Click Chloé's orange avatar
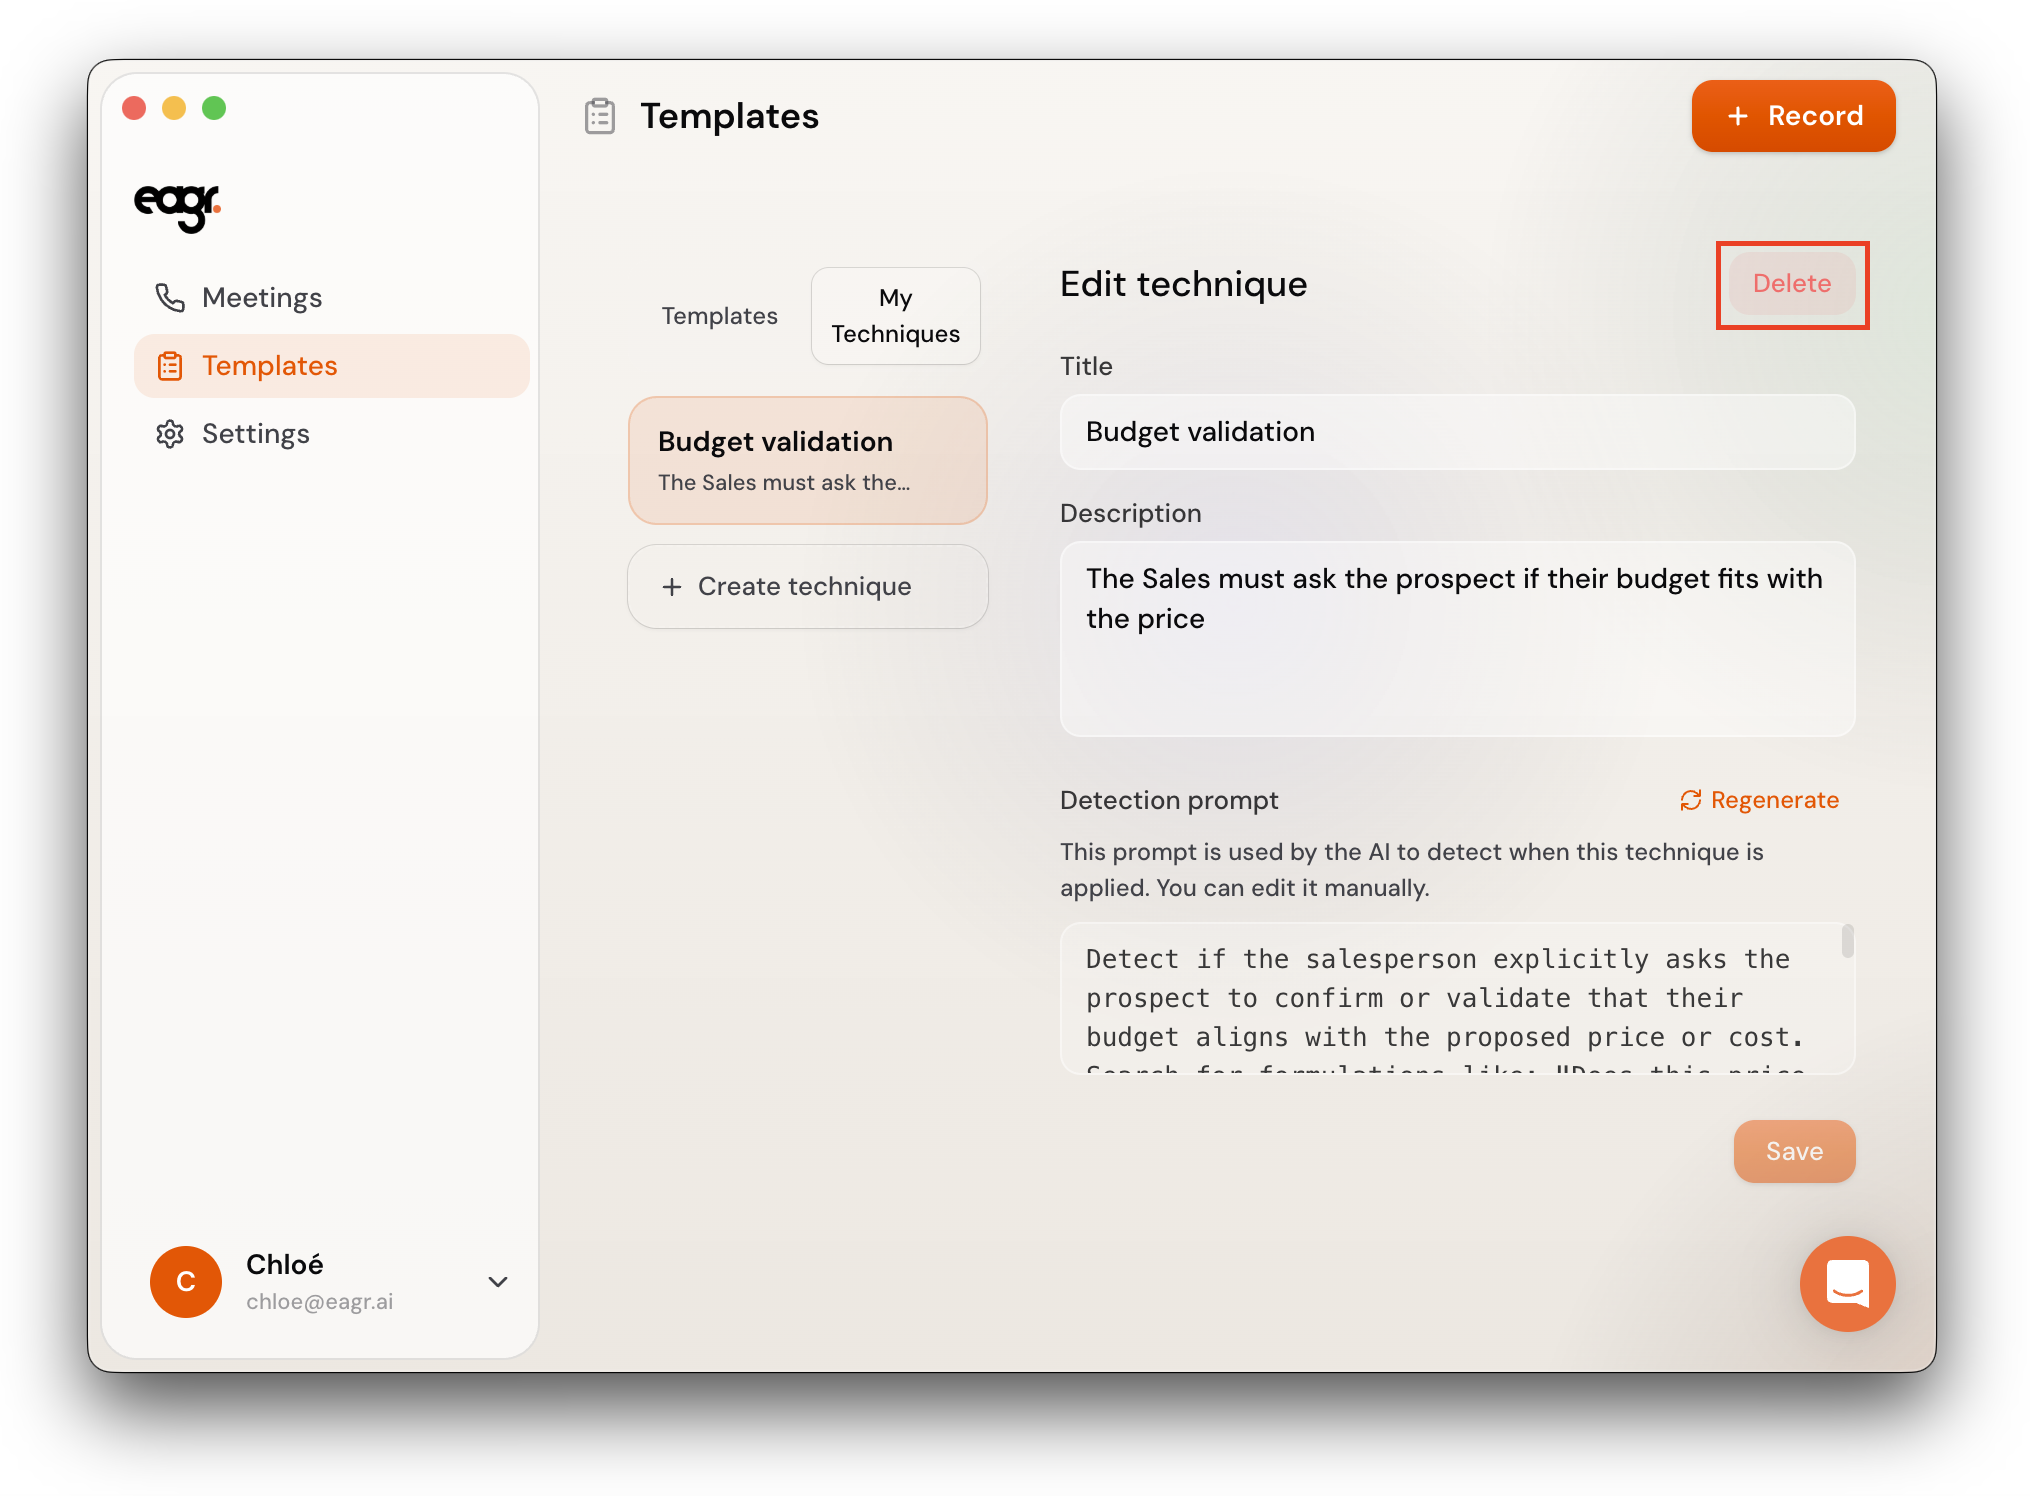Viewport: 2030px width, 1496px height. tap(186, 1281)
